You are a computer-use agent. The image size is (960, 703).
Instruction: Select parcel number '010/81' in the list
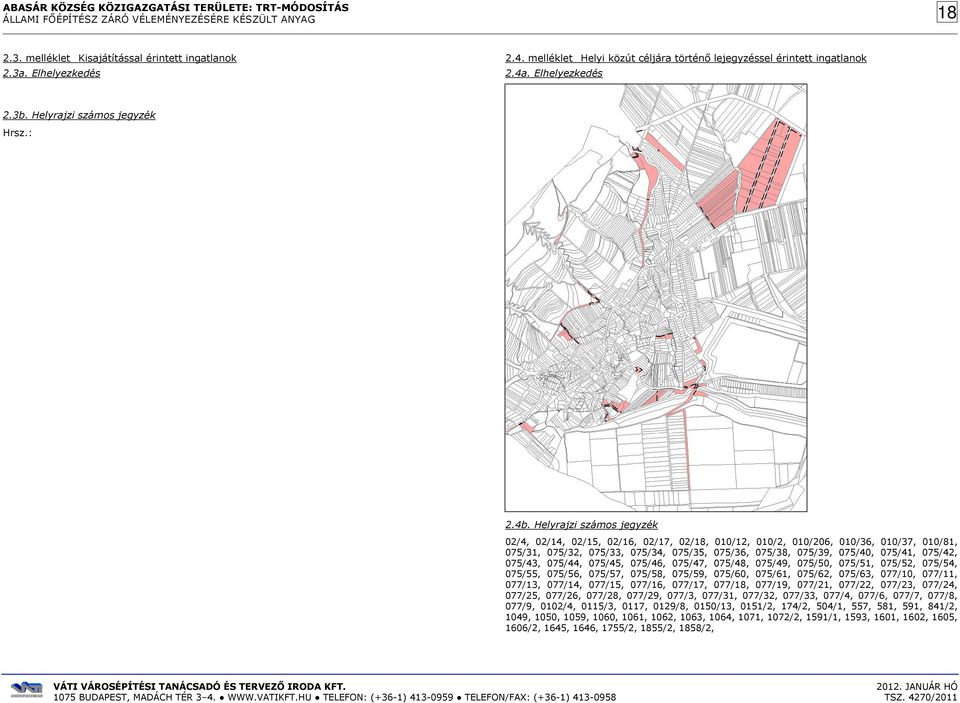[939, 542]
